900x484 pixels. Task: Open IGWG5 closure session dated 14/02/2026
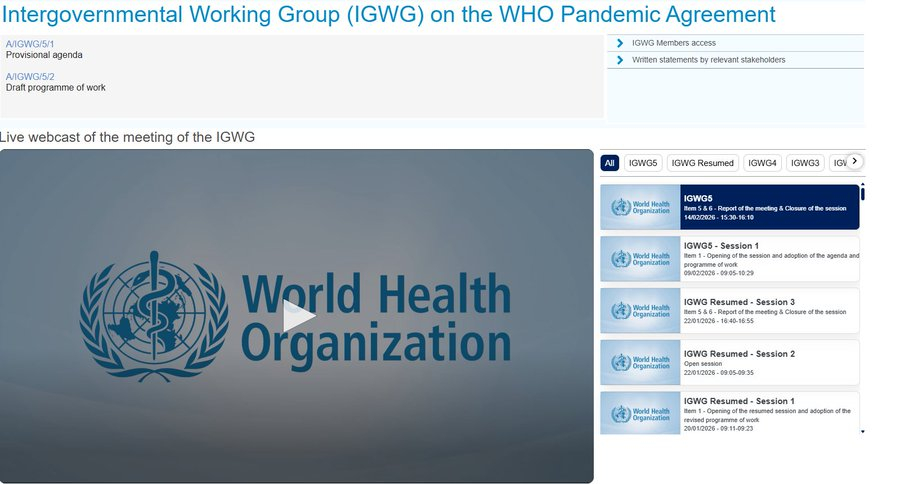pyautogui.click(x=768, y=207)
